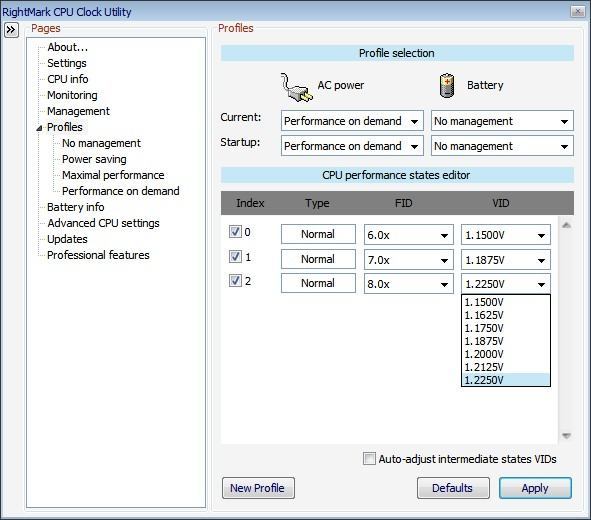The image size is (591, 520).
Task: Click the VID column header
Action: [x=501, y=203]
